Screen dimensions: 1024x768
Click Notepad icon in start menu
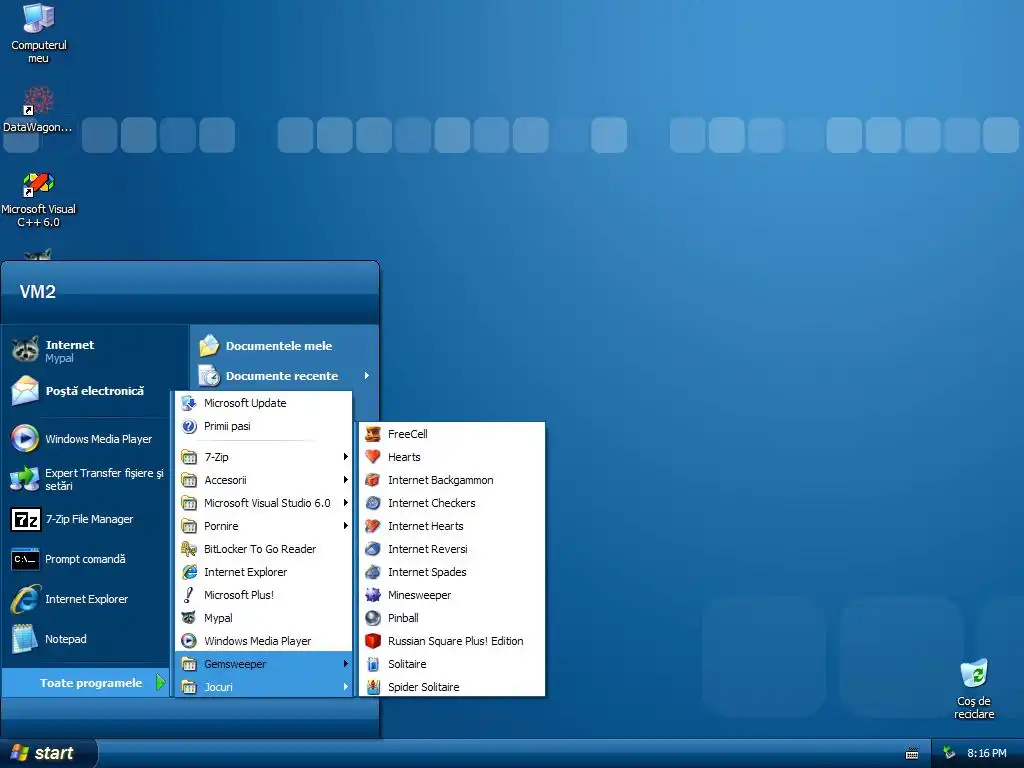click(25, 639)
